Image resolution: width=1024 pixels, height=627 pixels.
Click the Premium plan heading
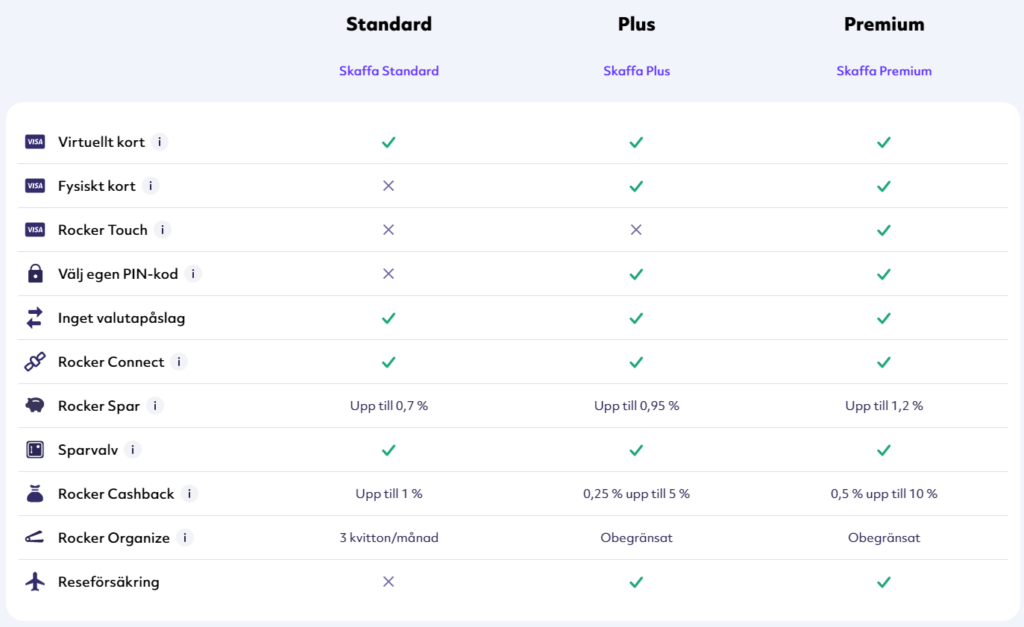(x=884, y=24)
